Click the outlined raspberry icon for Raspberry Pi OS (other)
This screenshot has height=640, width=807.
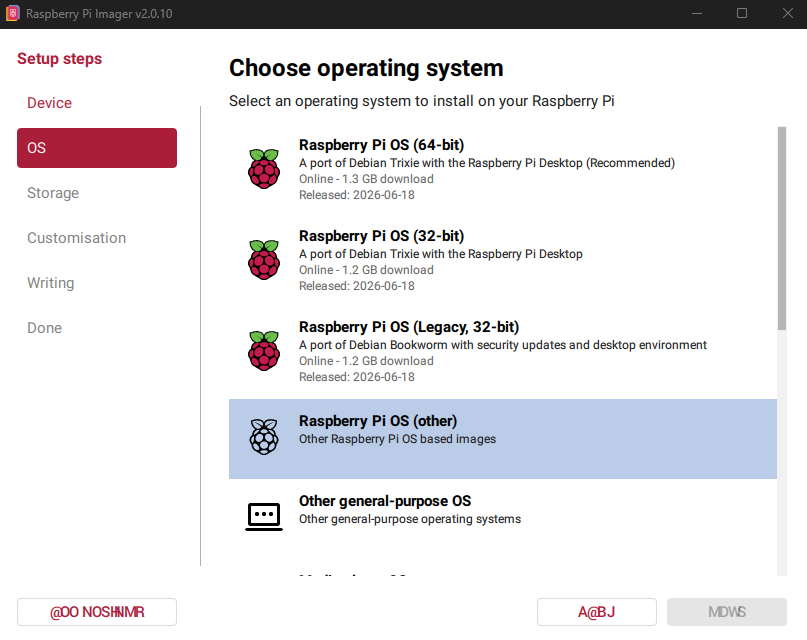[264, 437]
